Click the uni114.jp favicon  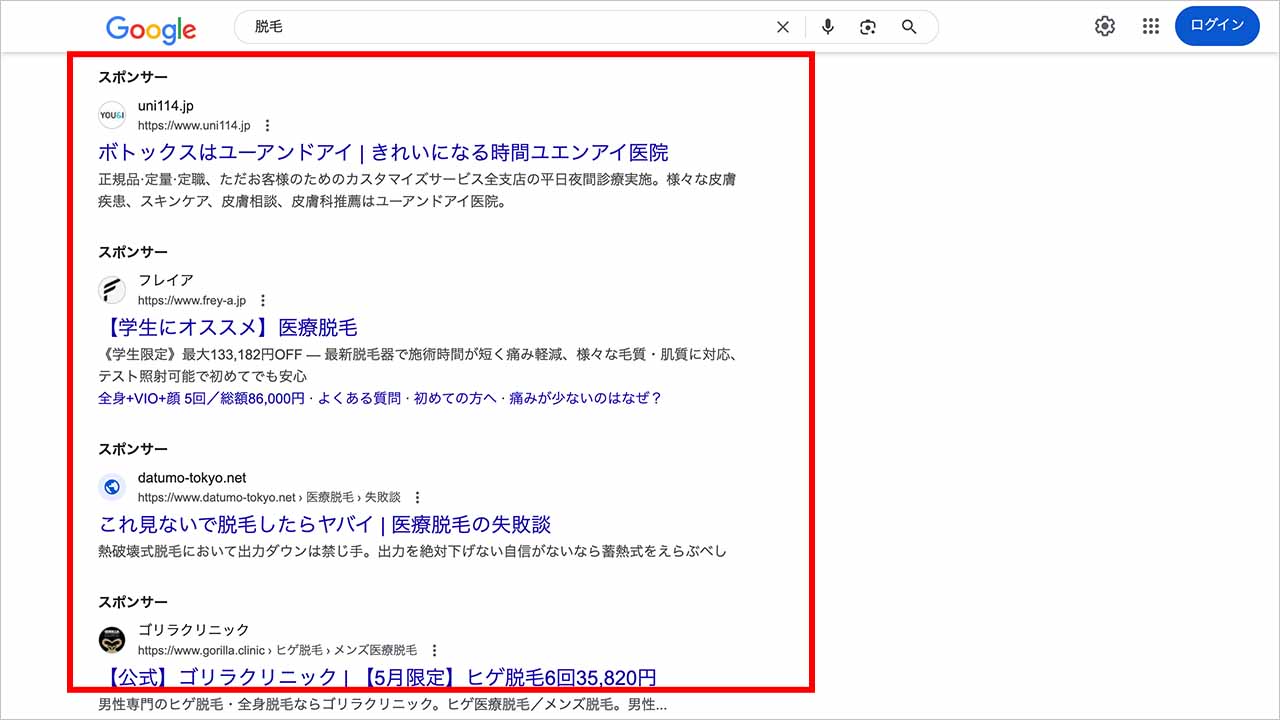tap(112, 115)
